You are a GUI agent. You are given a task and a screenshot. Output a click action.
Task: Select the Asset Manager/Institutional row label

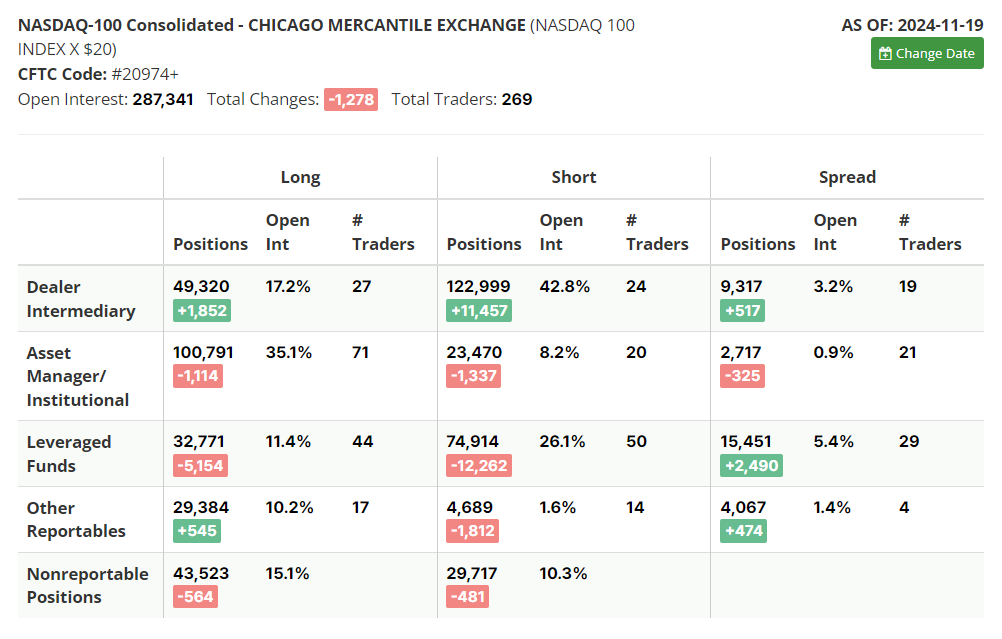(78, 376)
